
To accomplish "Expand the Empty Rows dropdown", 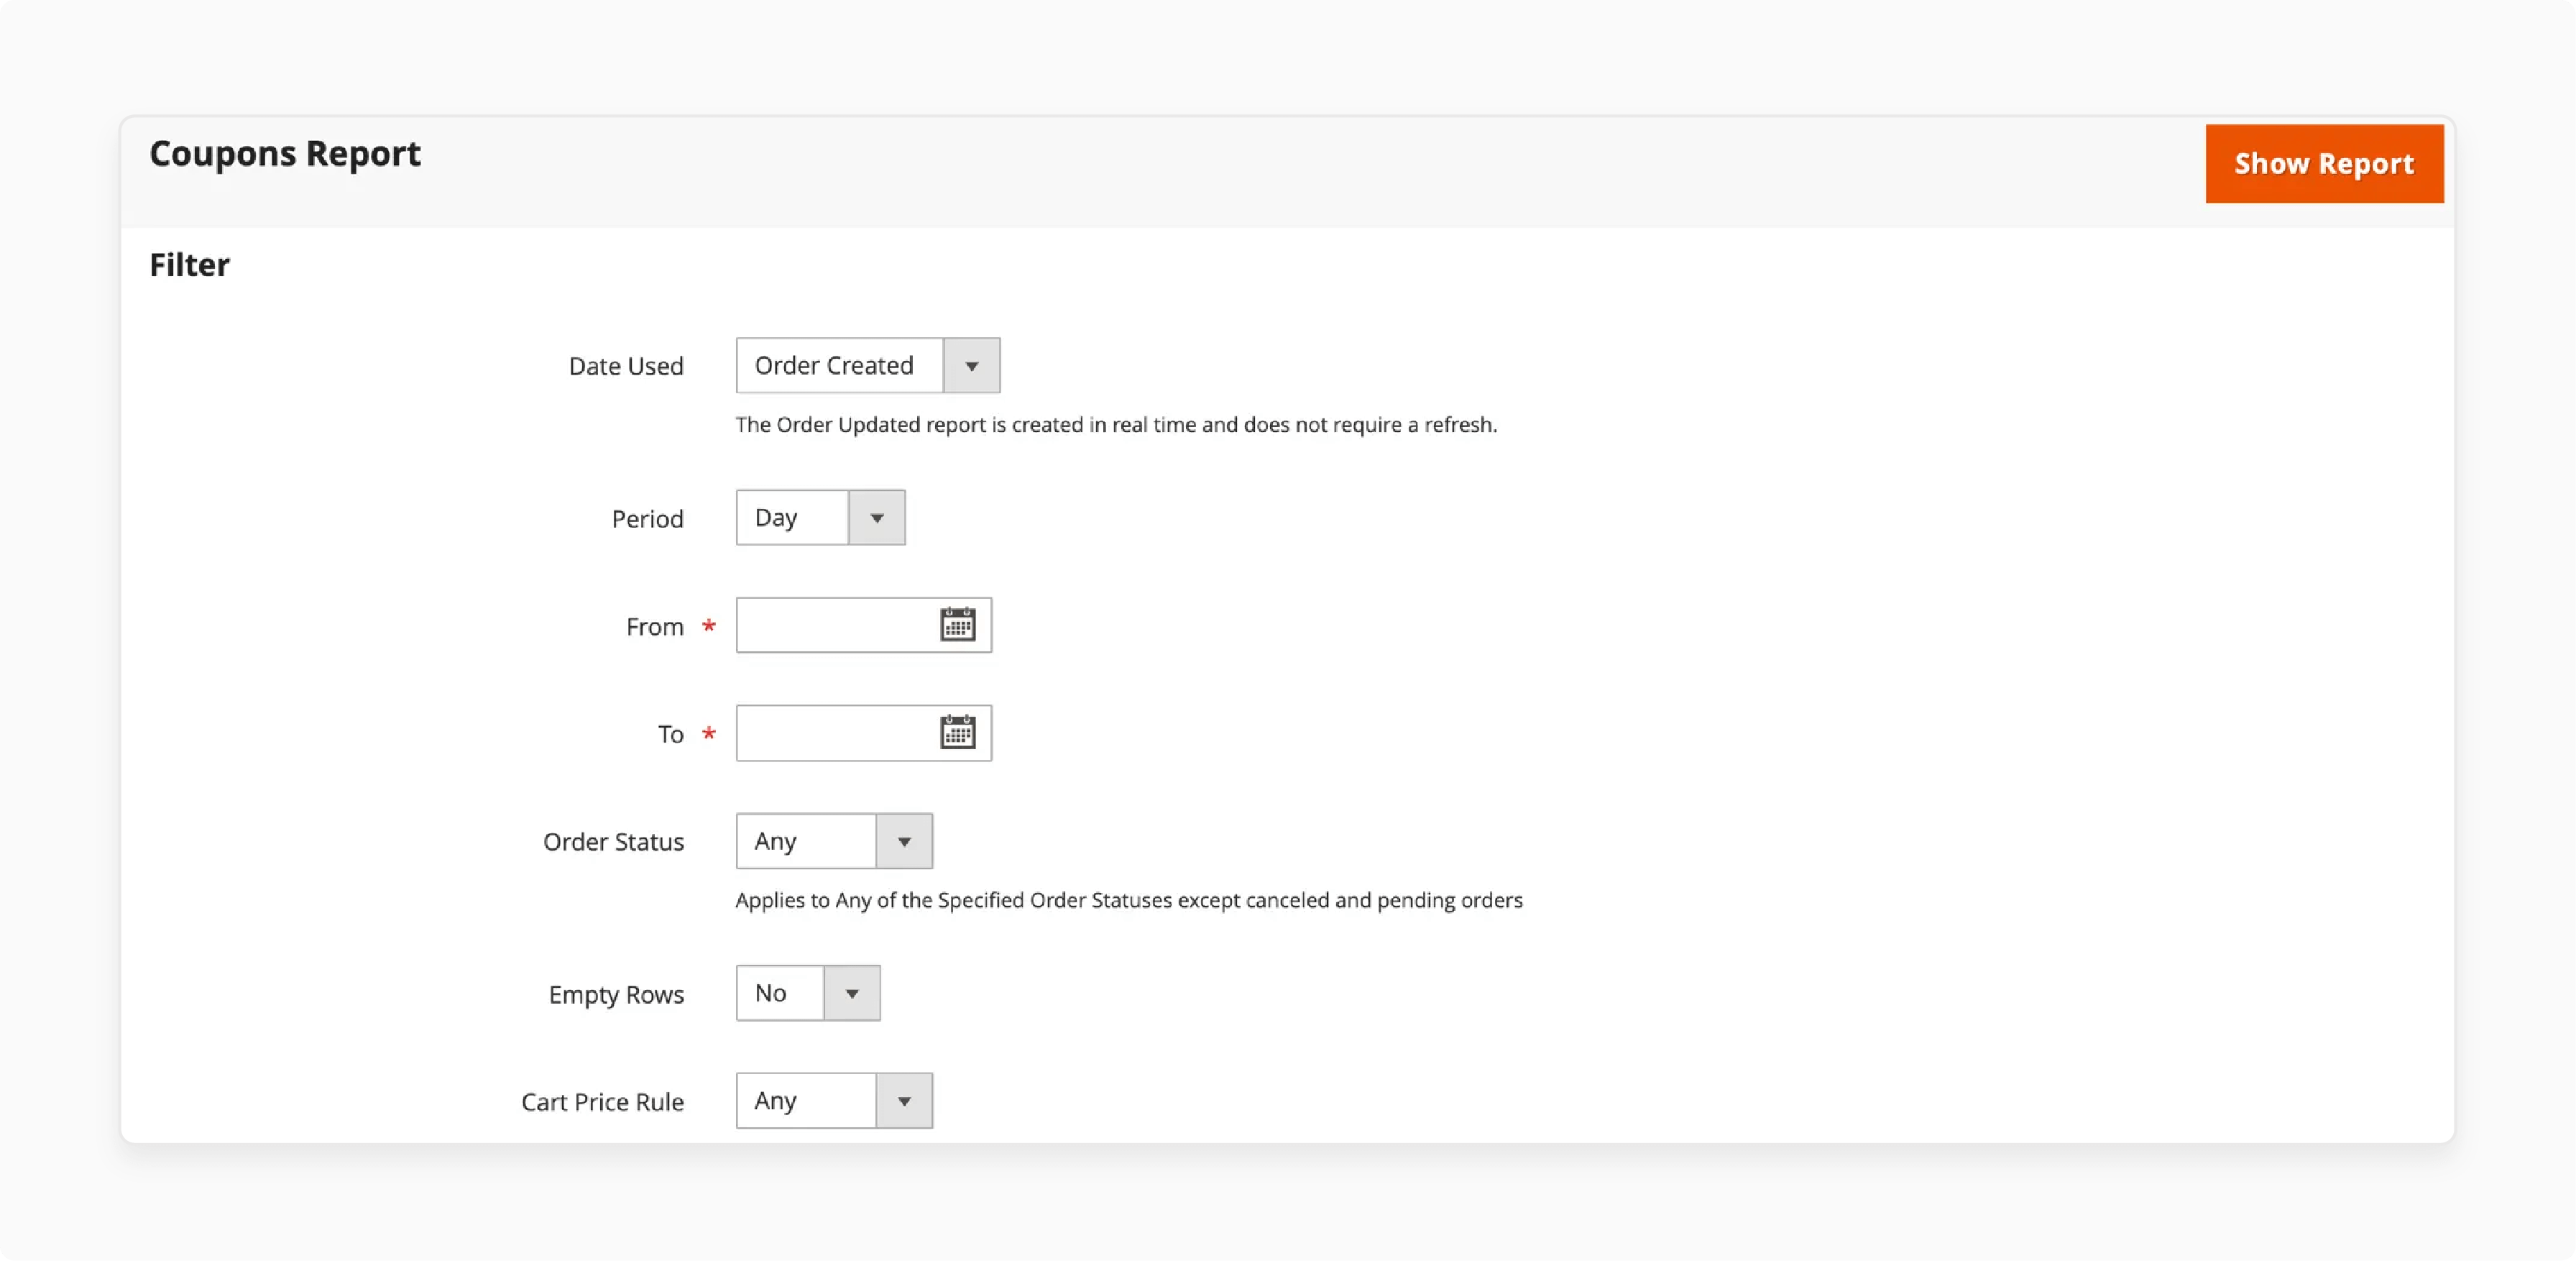I will [x=808, y=993].
